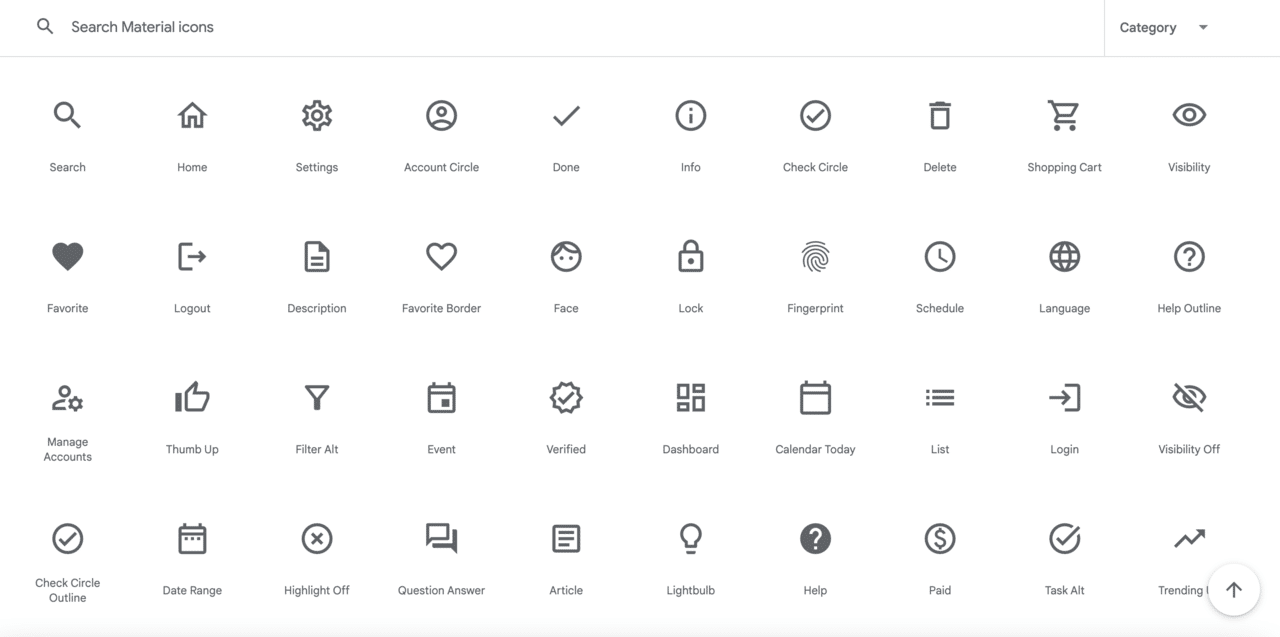
Task: Select the Favorite heart icon
Action: click(x=67, y=256)
